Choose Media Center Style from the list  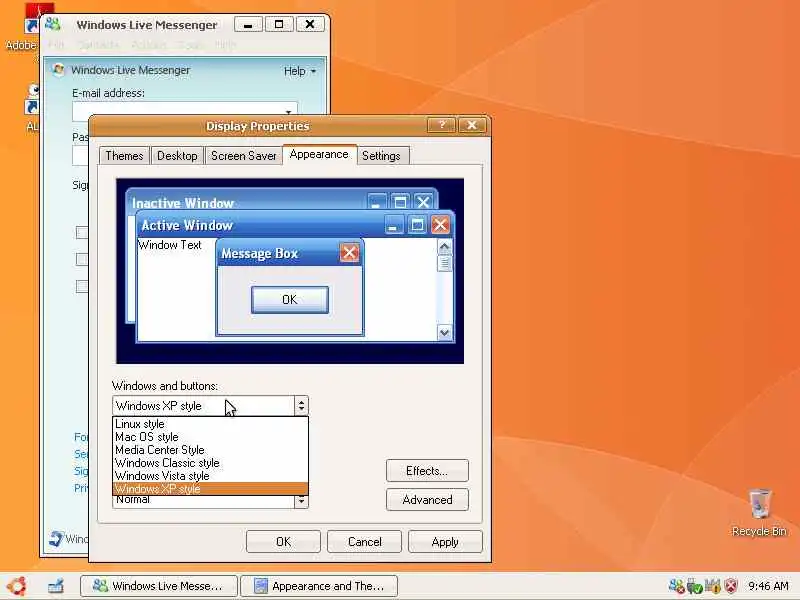tap(210, 449)
